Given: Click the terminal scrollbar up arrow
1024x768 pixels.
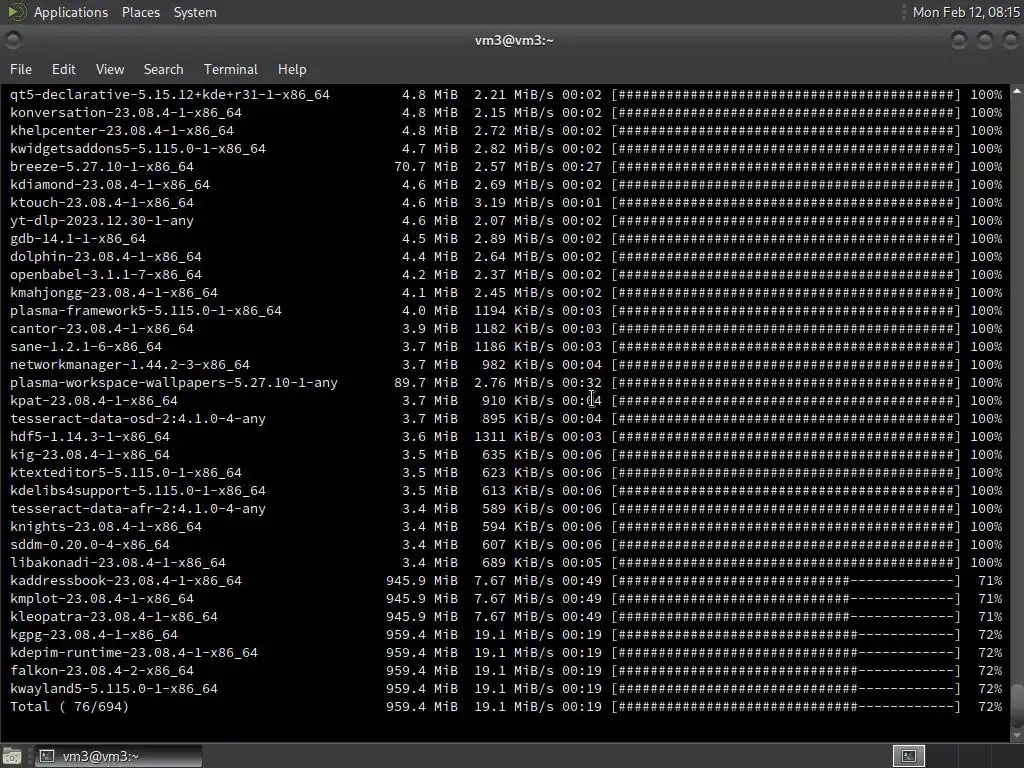Looking at the screenshot, I should pyautogui.click(x=1017, y=91).
